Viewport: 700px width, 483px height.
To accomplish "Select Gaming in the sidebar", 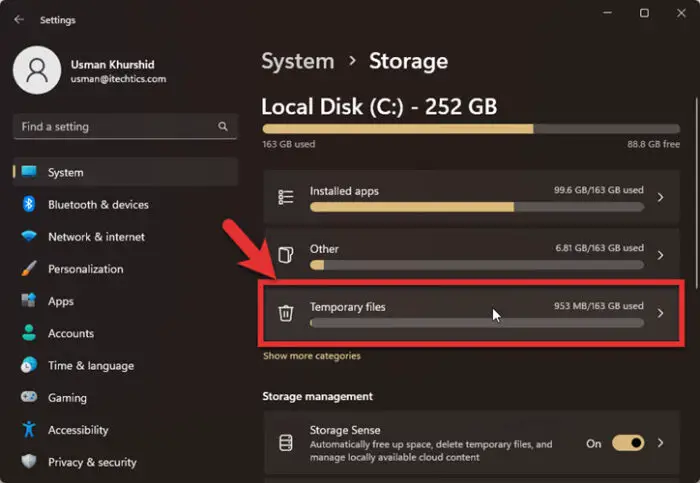I will click(125, 397).
